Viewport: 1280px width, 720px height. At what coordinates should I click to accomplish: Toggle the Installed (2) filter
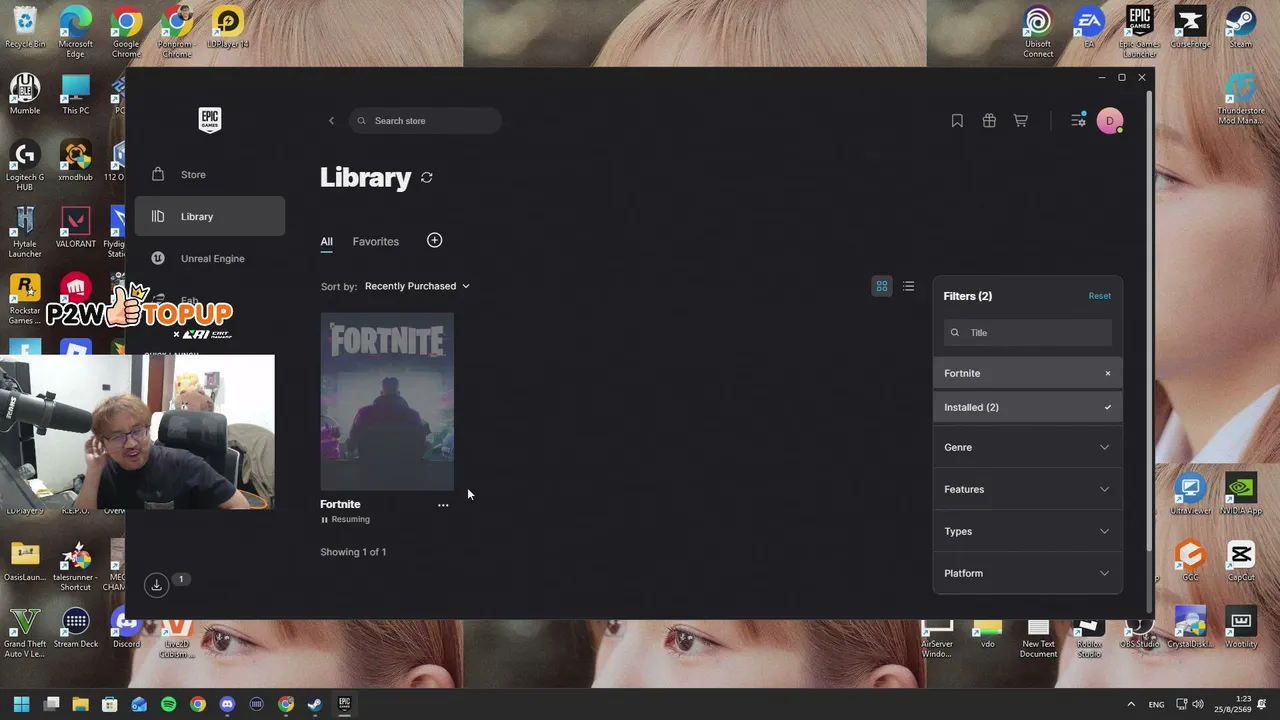1028,407
